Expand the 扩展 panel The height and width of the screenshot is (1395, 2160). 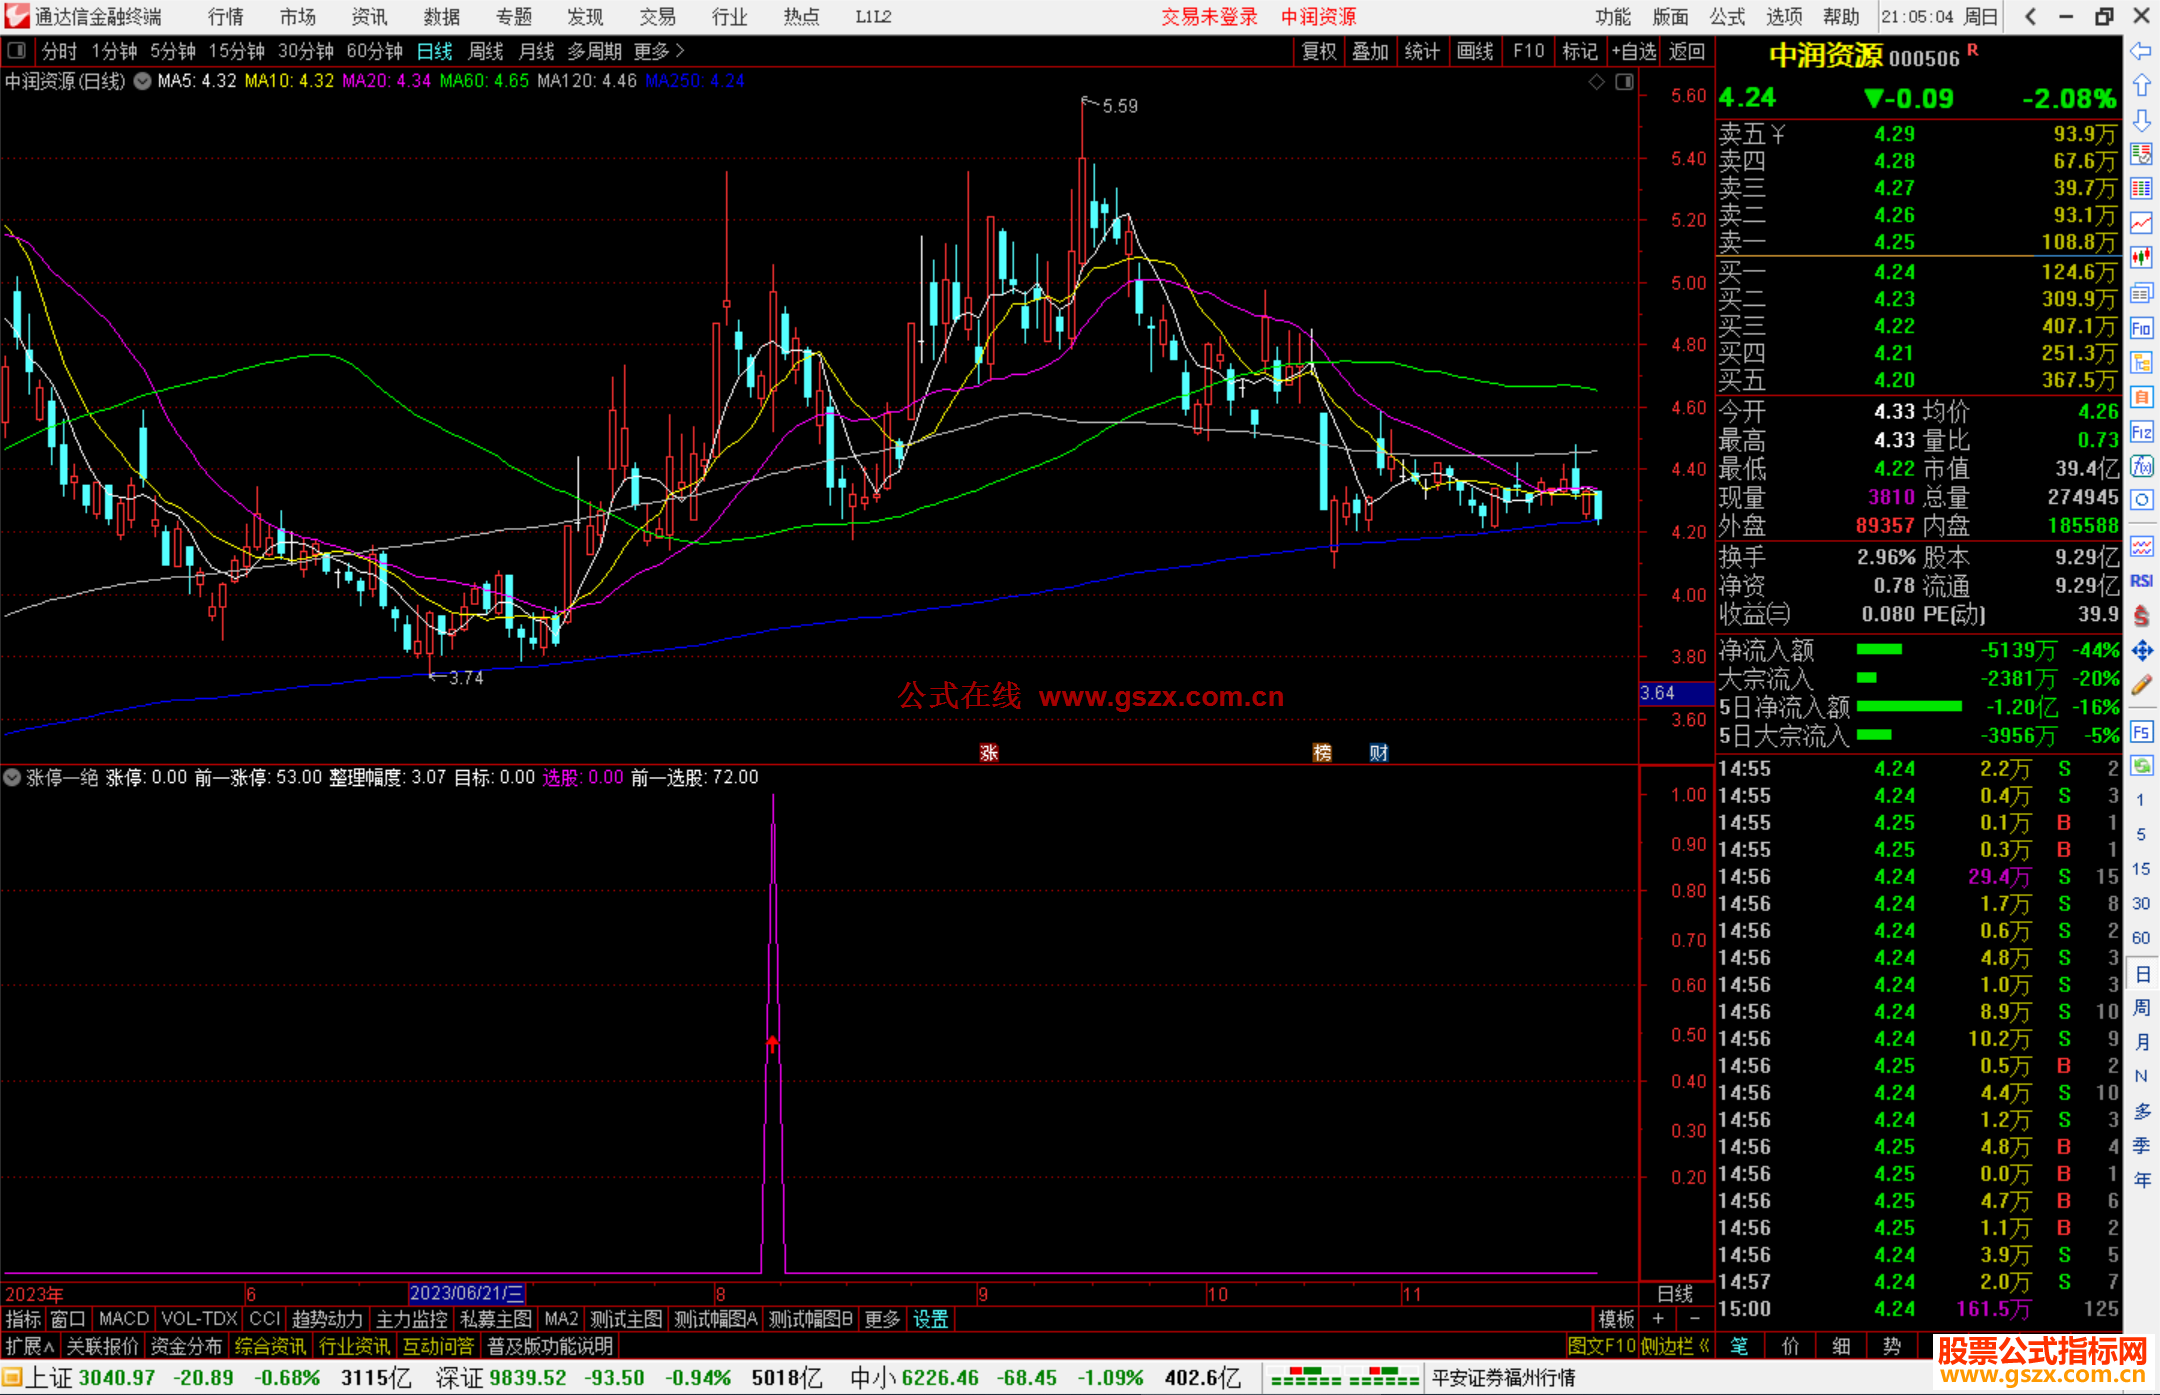tap(30, 1346)
